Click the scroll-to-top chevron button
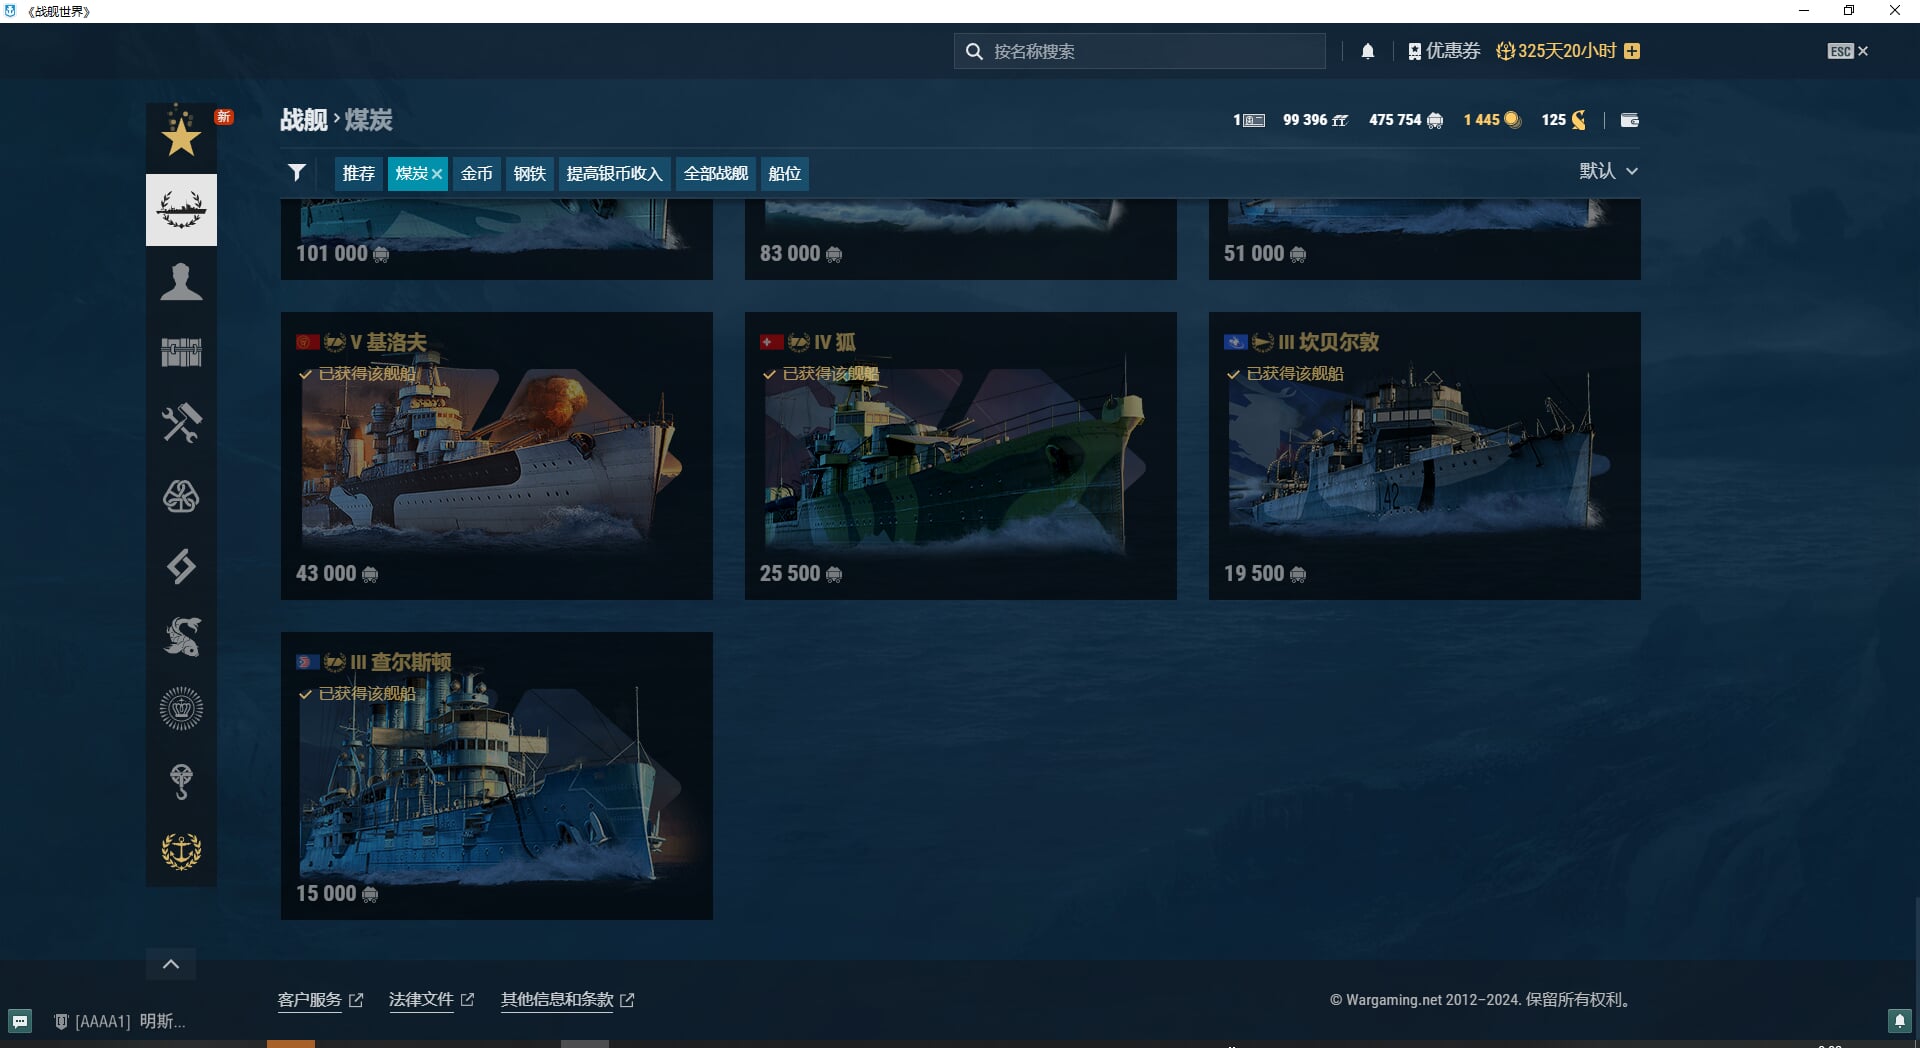The width and height of the screenshot is (1920, 1048). [171, 964]
